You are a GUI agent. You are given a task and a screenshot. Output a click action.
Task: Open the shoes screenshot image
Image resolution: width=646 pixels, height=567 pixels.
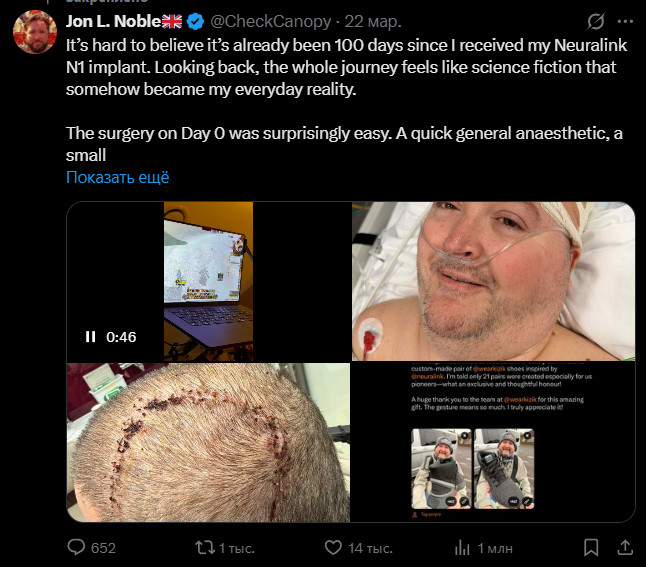(493, 443)
